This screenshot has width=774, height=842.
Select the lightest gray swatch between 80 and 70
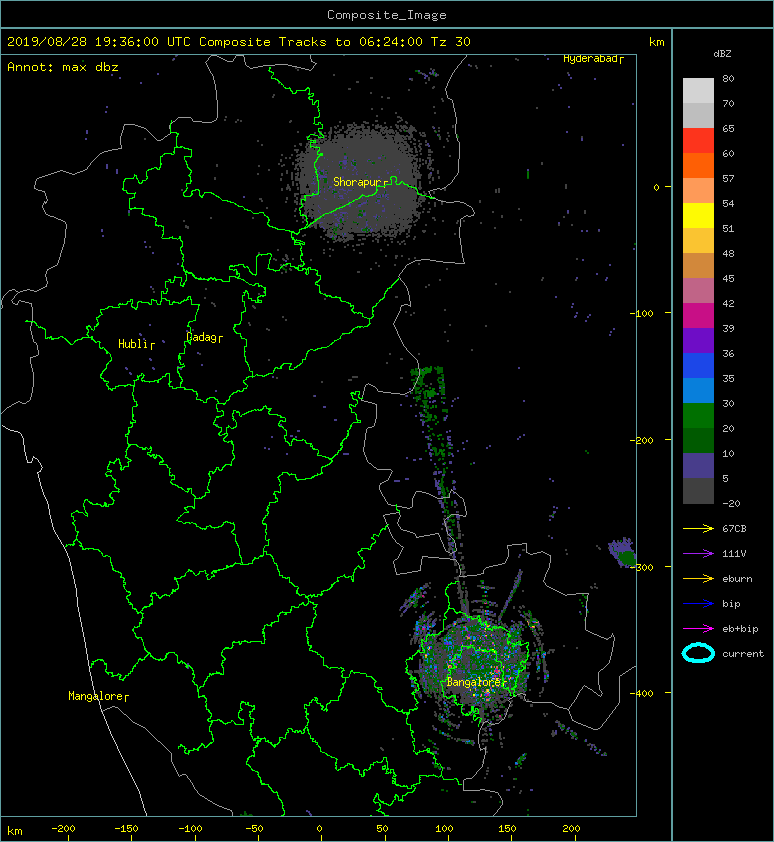click(698, 91)
